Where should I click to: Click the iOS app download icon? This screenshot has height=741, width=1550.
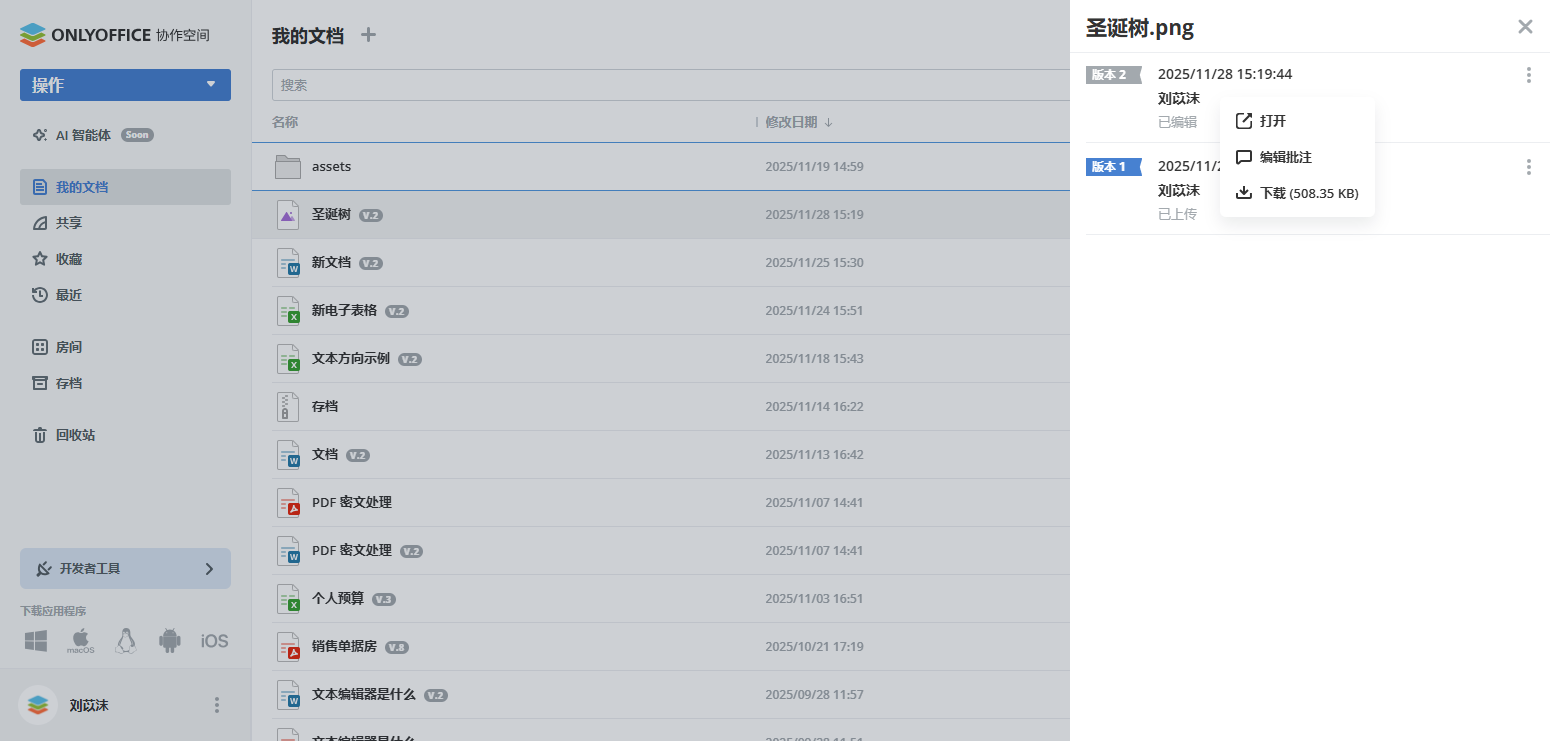pos(213,641)
